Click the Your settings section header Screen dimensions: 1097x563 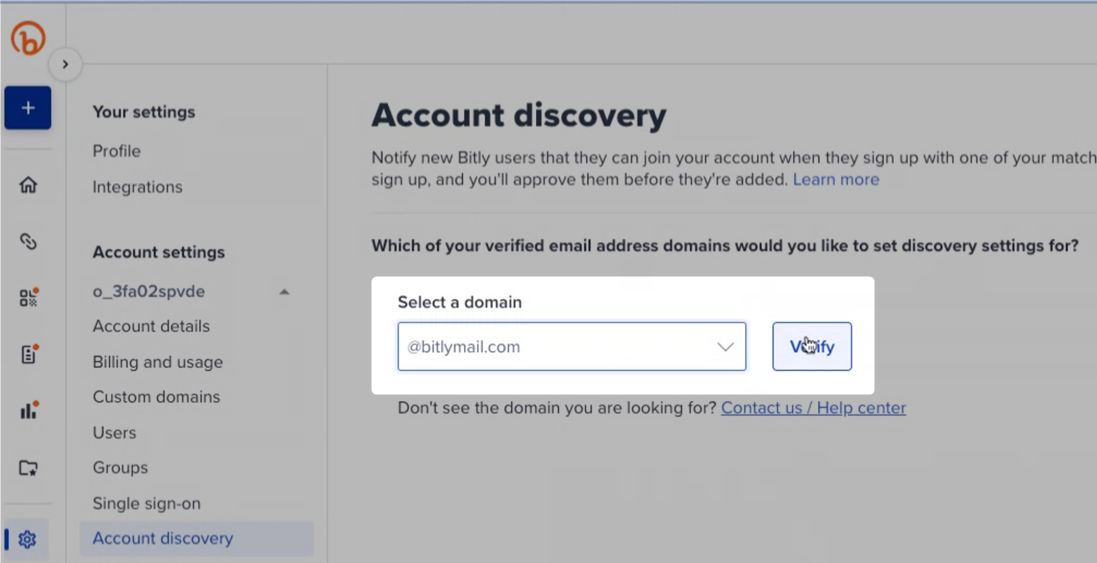click(x=144, y=112)
